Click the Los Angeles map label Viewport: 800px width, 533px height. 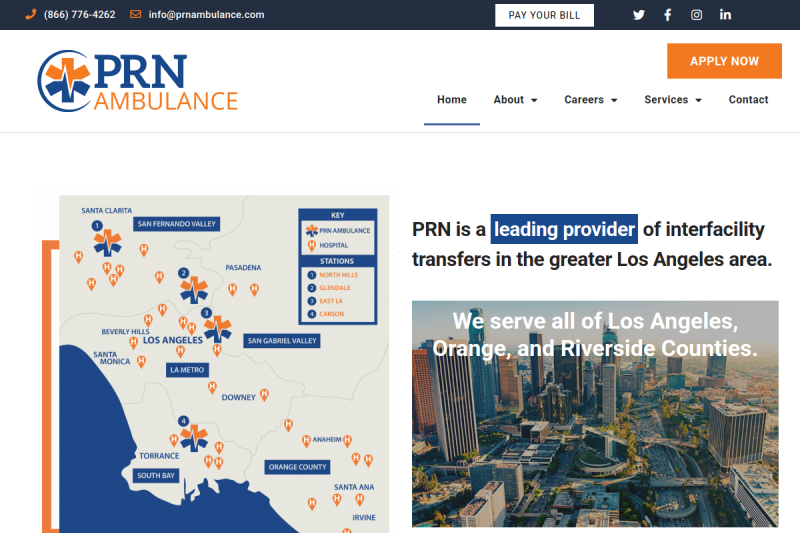coord(172,340)
